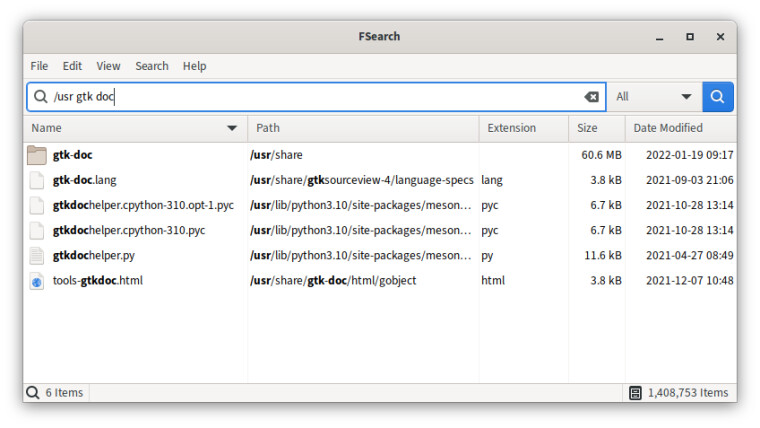Click the html extension cell
This screenshot has height=428, width=760.
[493, 281]
